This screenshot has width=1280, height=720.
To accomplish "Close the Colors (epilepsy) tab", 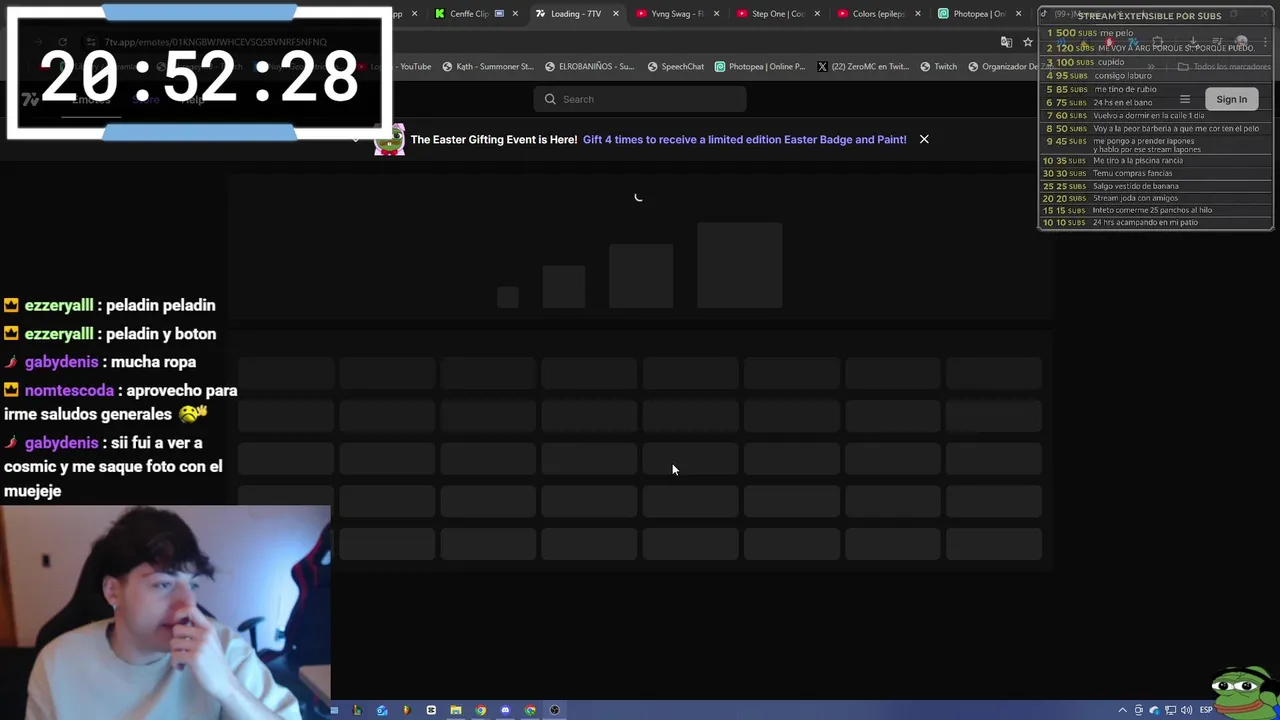I will click(x=917, y=14).
